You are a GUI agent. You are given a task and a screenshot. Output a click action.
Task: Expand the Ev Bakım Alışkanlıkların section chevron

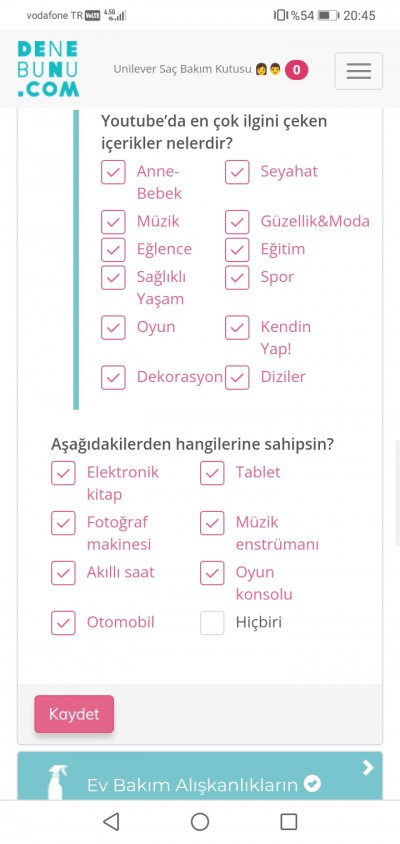point(368,768)
